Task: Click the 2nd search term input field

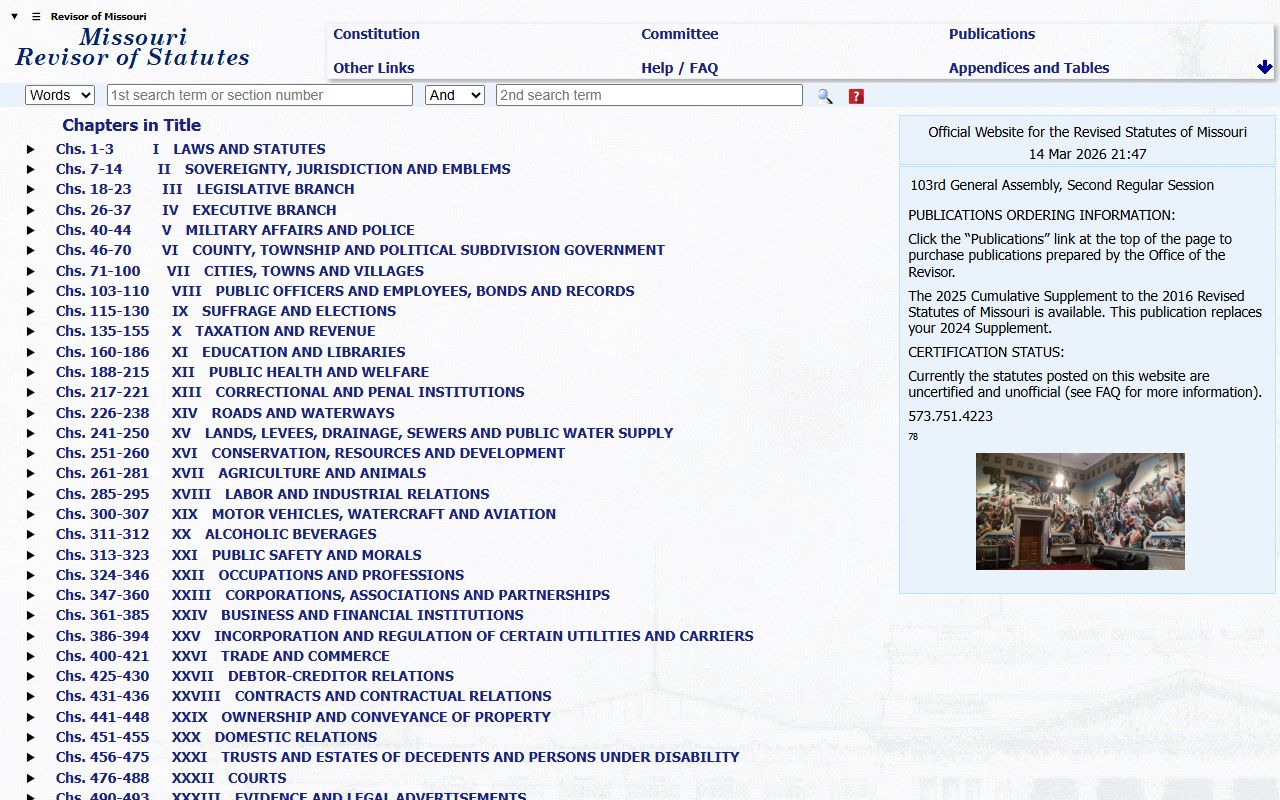Action: pyautogui.click(x=649, y=95)
